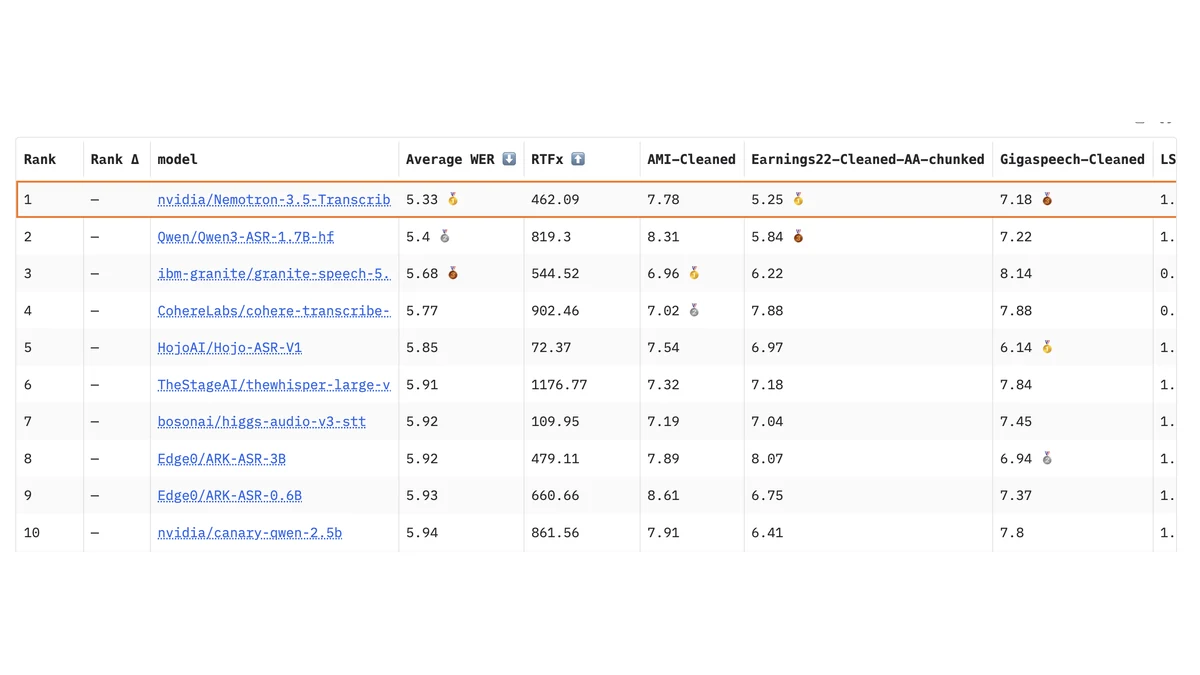This screenshot has height=675, width=1200.
Task: Select the RTFx value 902.46
Action: [555, 310]
